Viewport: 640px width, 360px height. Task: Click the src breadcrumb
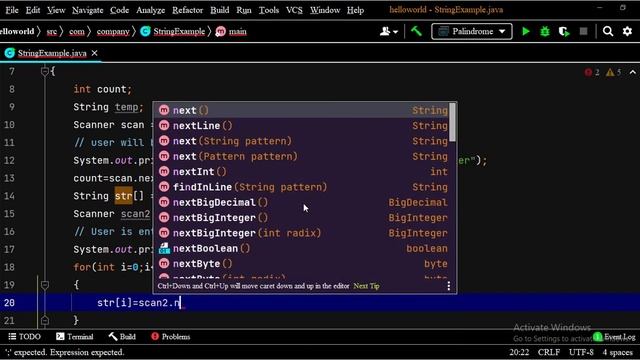(51, 31)
